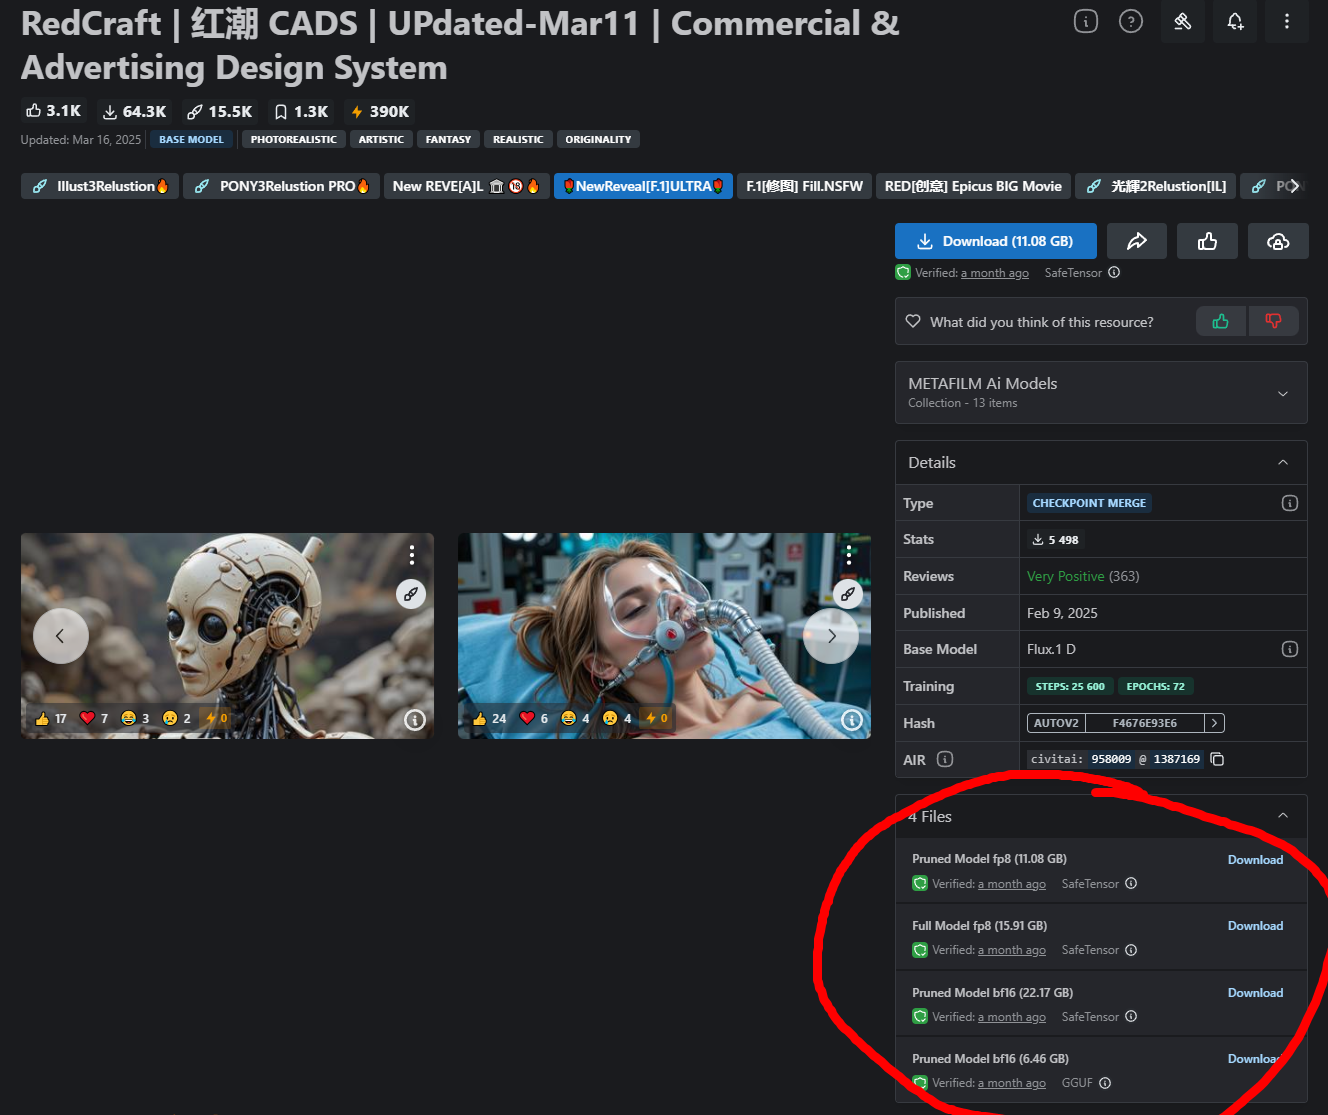Screen dimensions: 1328x1115
Task: Give thumbs-down review for this resource
Action: (x=1273, y=321)
